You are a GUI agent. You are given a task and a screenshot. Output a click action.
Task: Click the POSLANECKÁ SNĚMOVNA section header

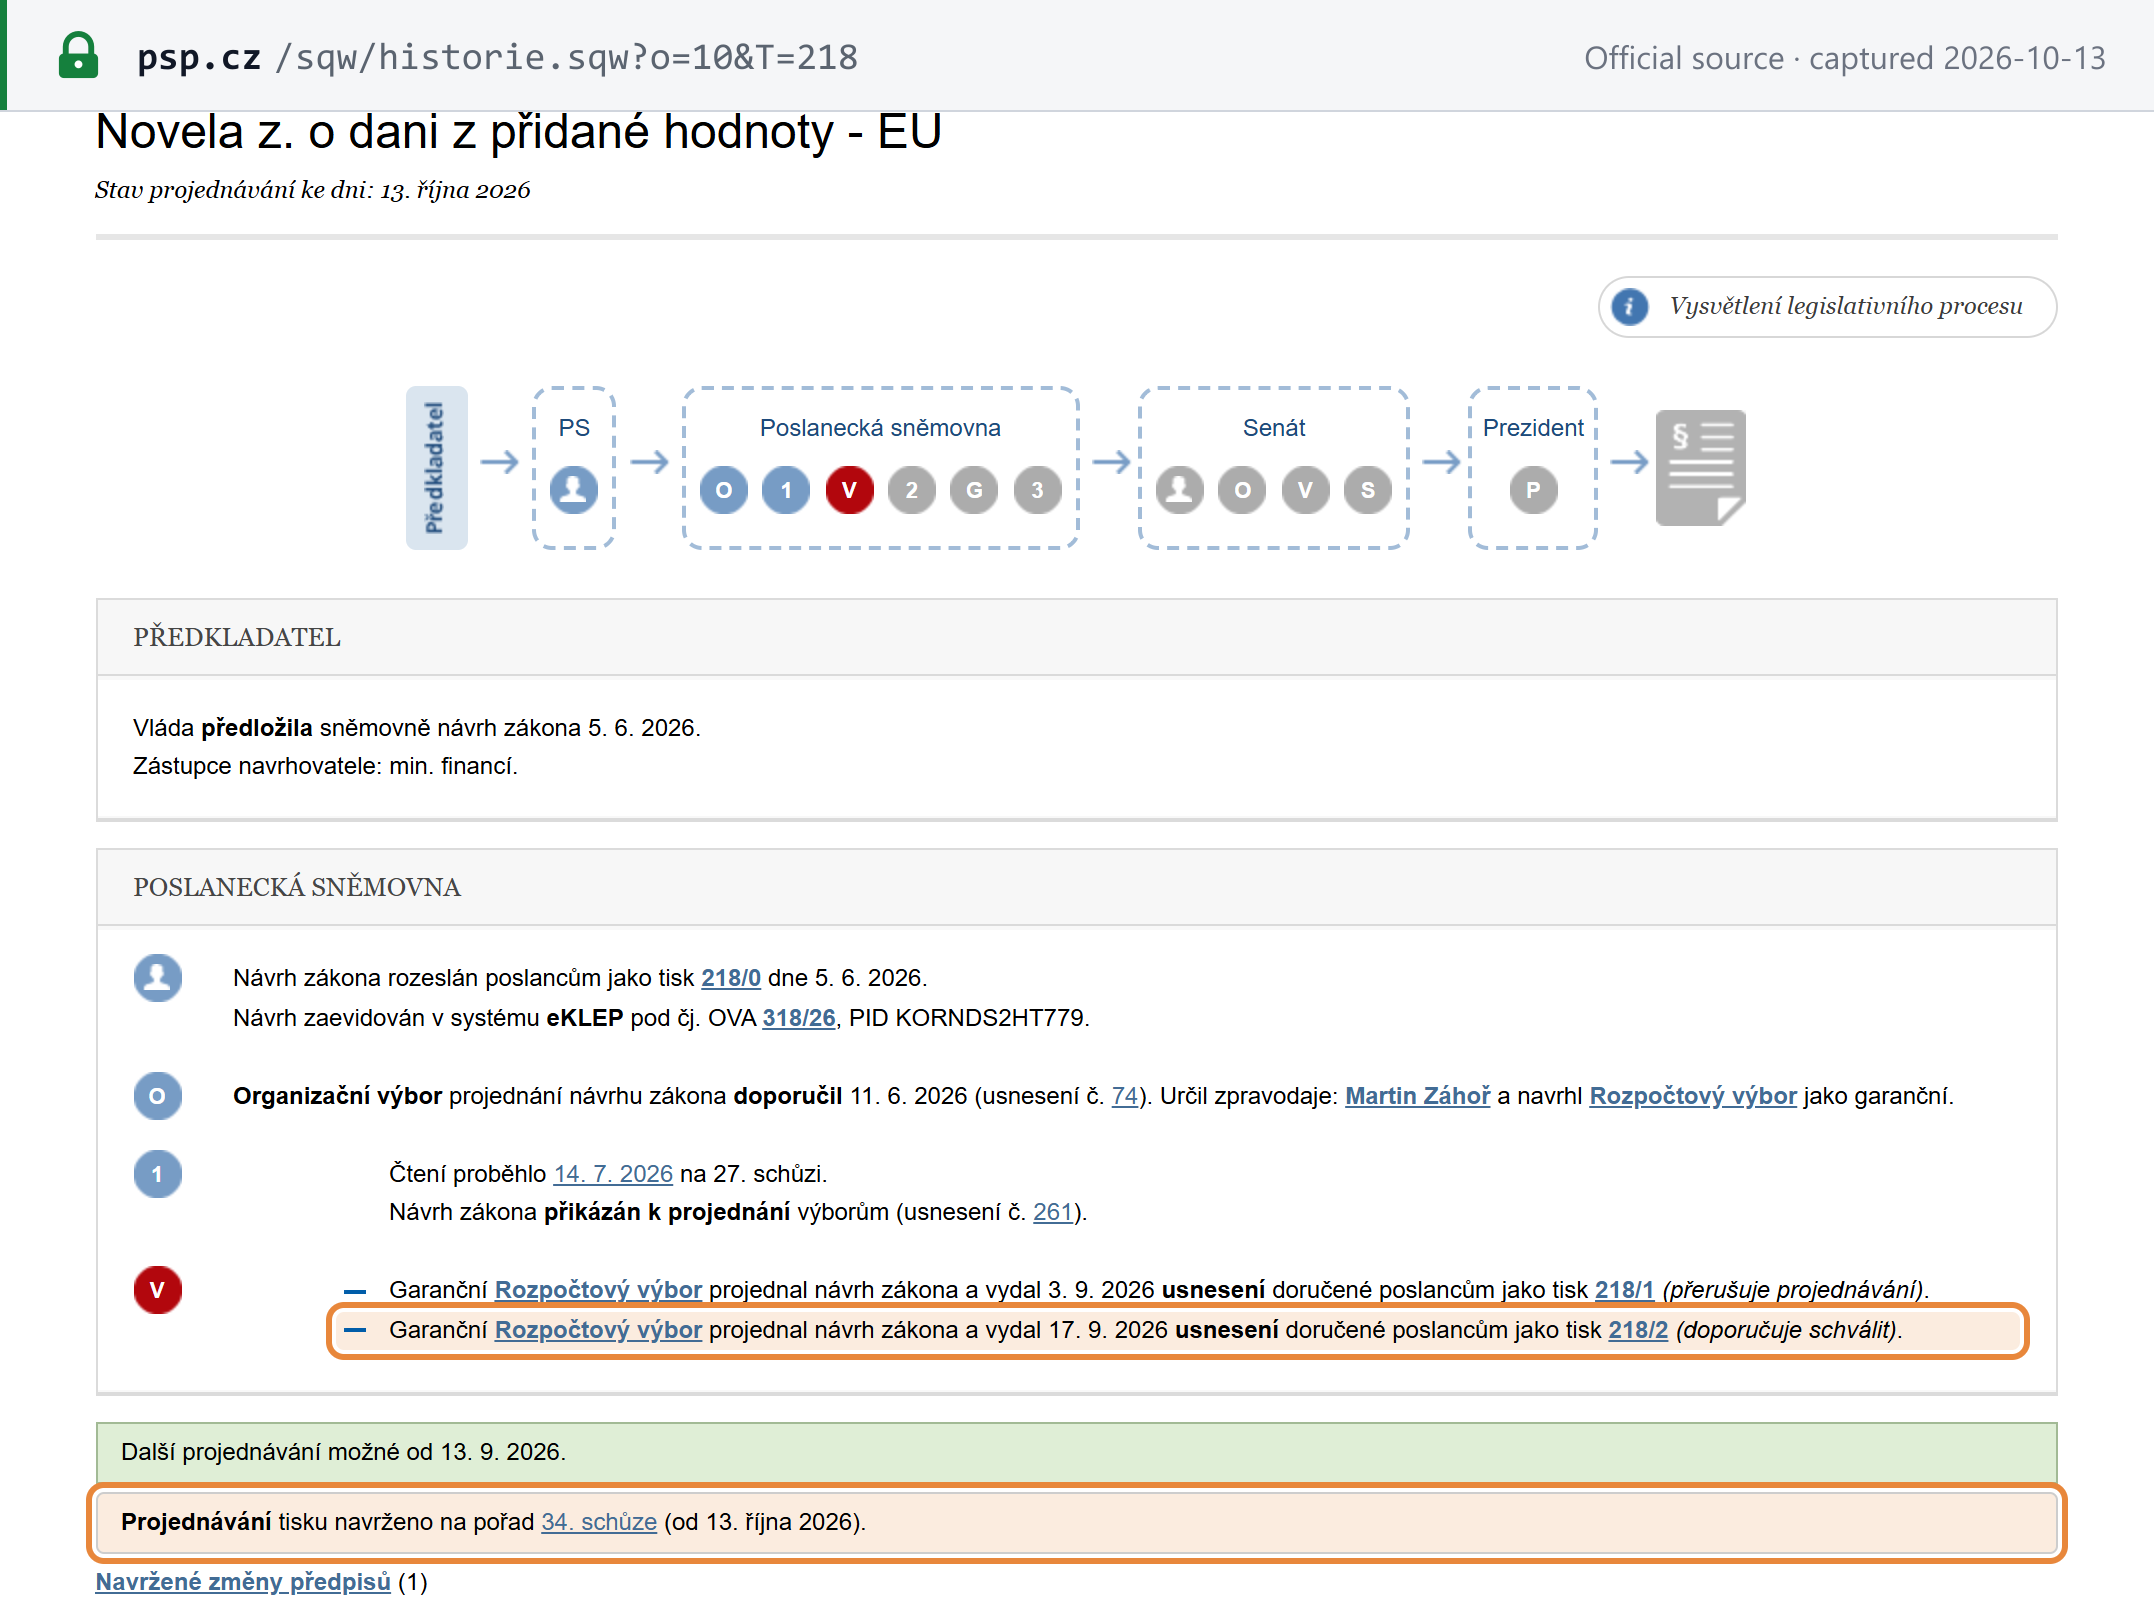point(1076,888)
